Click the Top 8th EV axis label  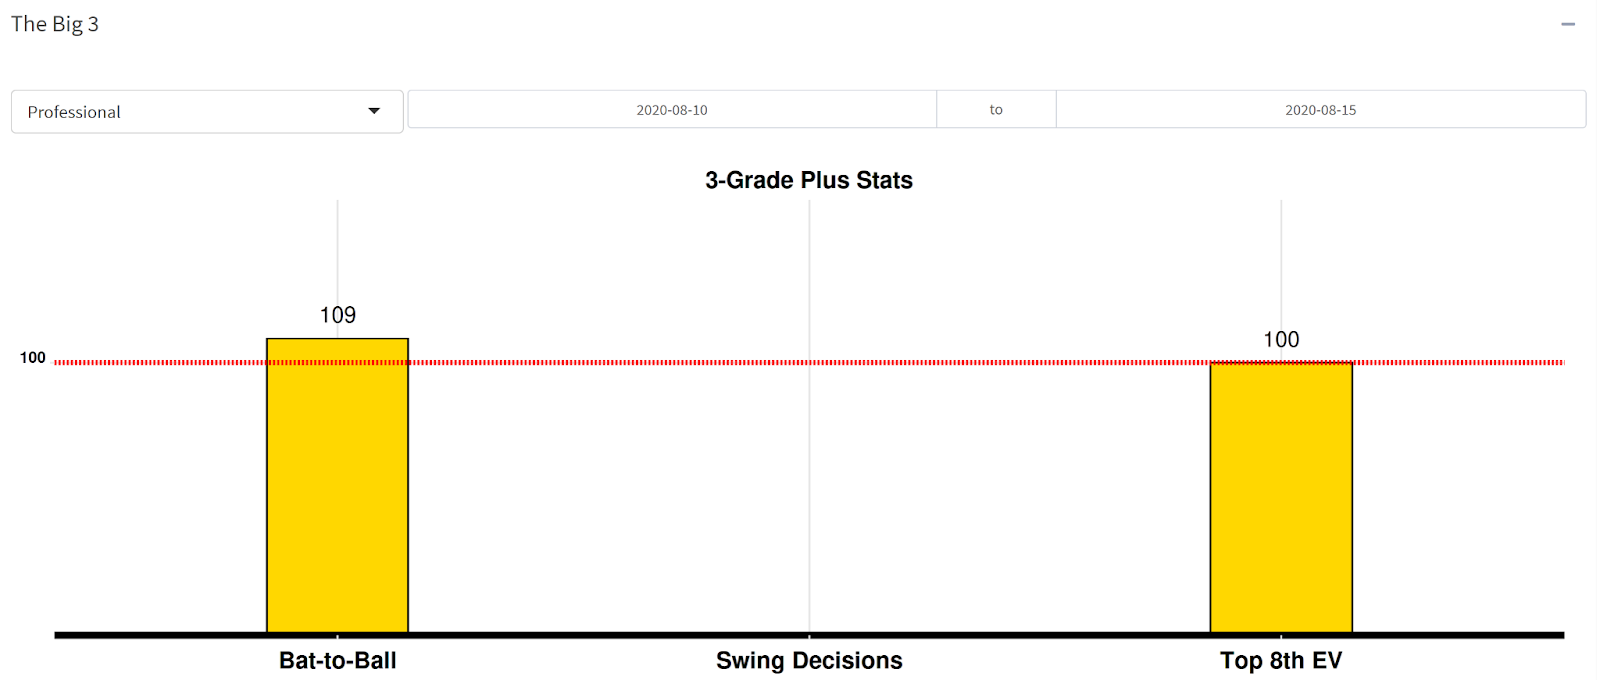1281,661
